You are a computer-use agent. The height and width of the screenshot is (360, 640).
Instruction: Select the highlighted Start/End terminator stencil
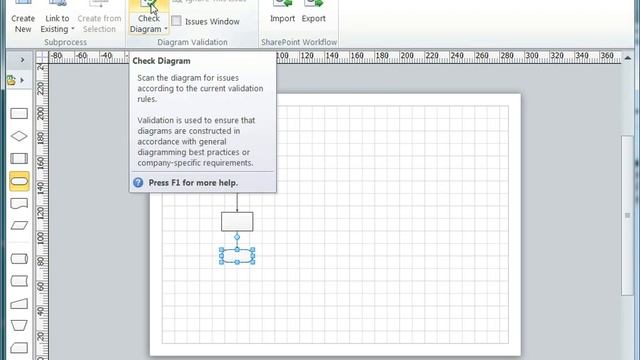click(x=19, y=181)
